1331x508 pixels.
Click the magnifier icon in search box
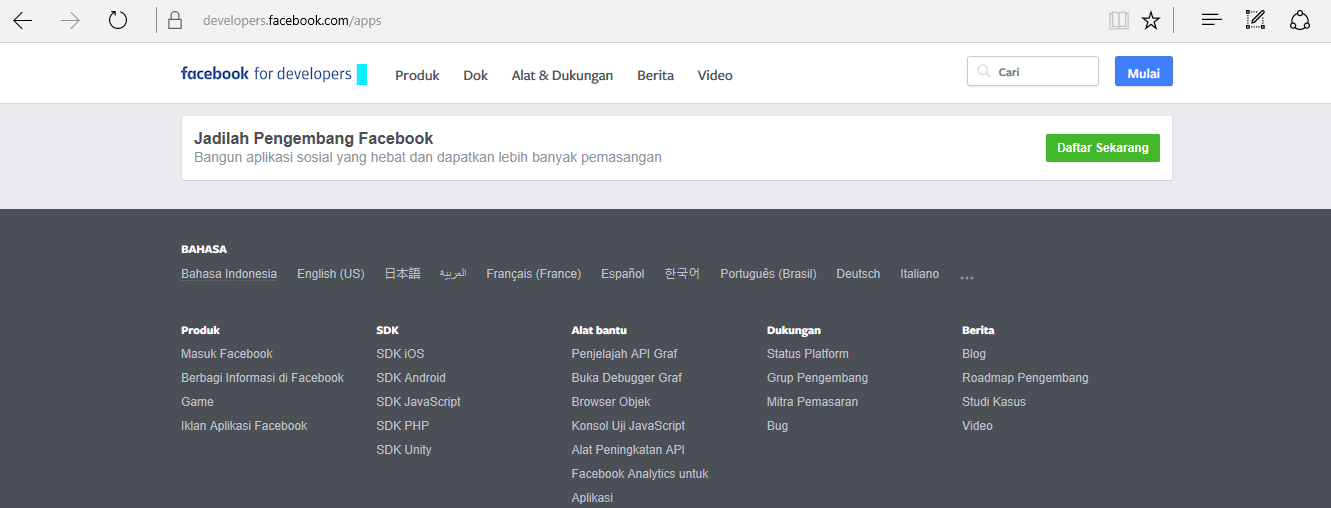pos(984,72)
